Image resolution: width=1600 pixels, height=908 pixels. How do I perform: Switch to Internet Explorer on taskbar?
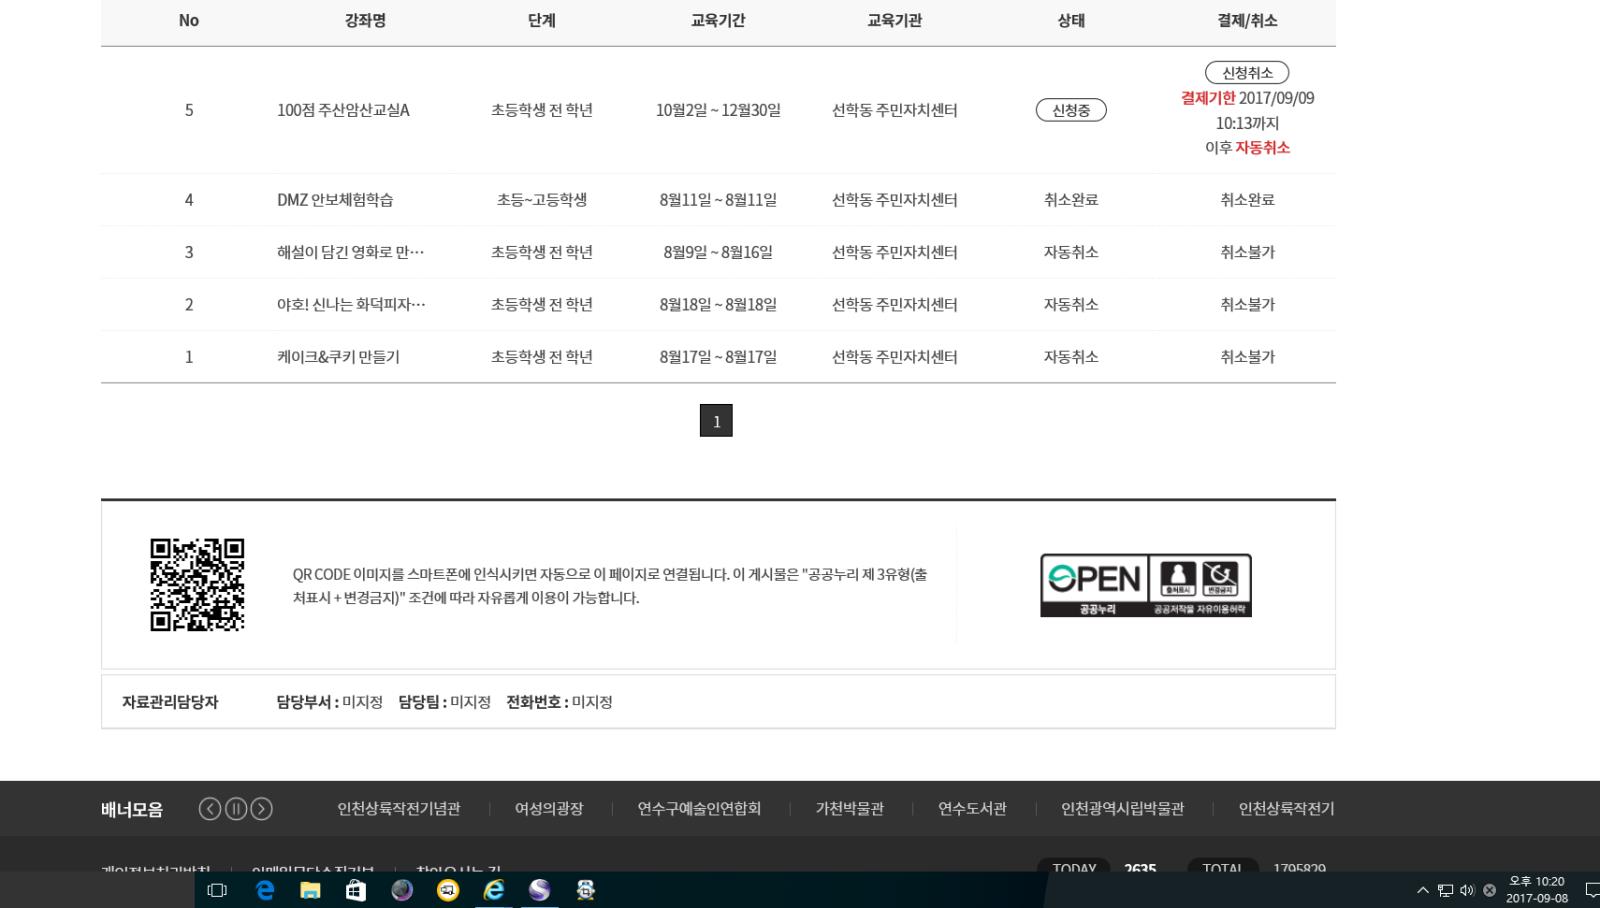(x=494, y=890)
